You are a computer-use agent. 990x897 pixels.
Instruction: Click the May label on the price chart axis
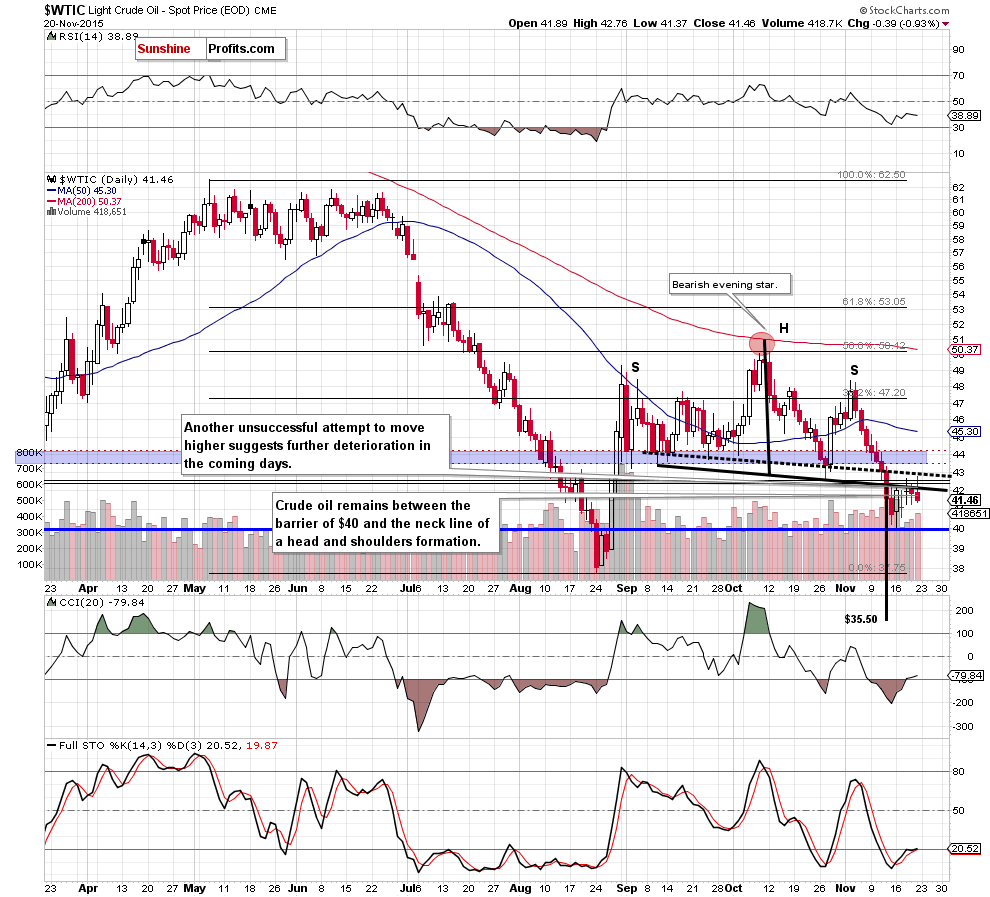tap(194, 588)
